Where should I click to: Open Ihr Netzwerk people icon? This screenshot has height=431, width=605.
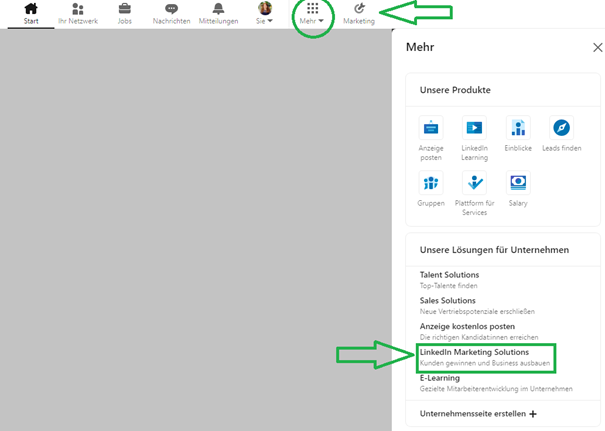coord(78,9)
